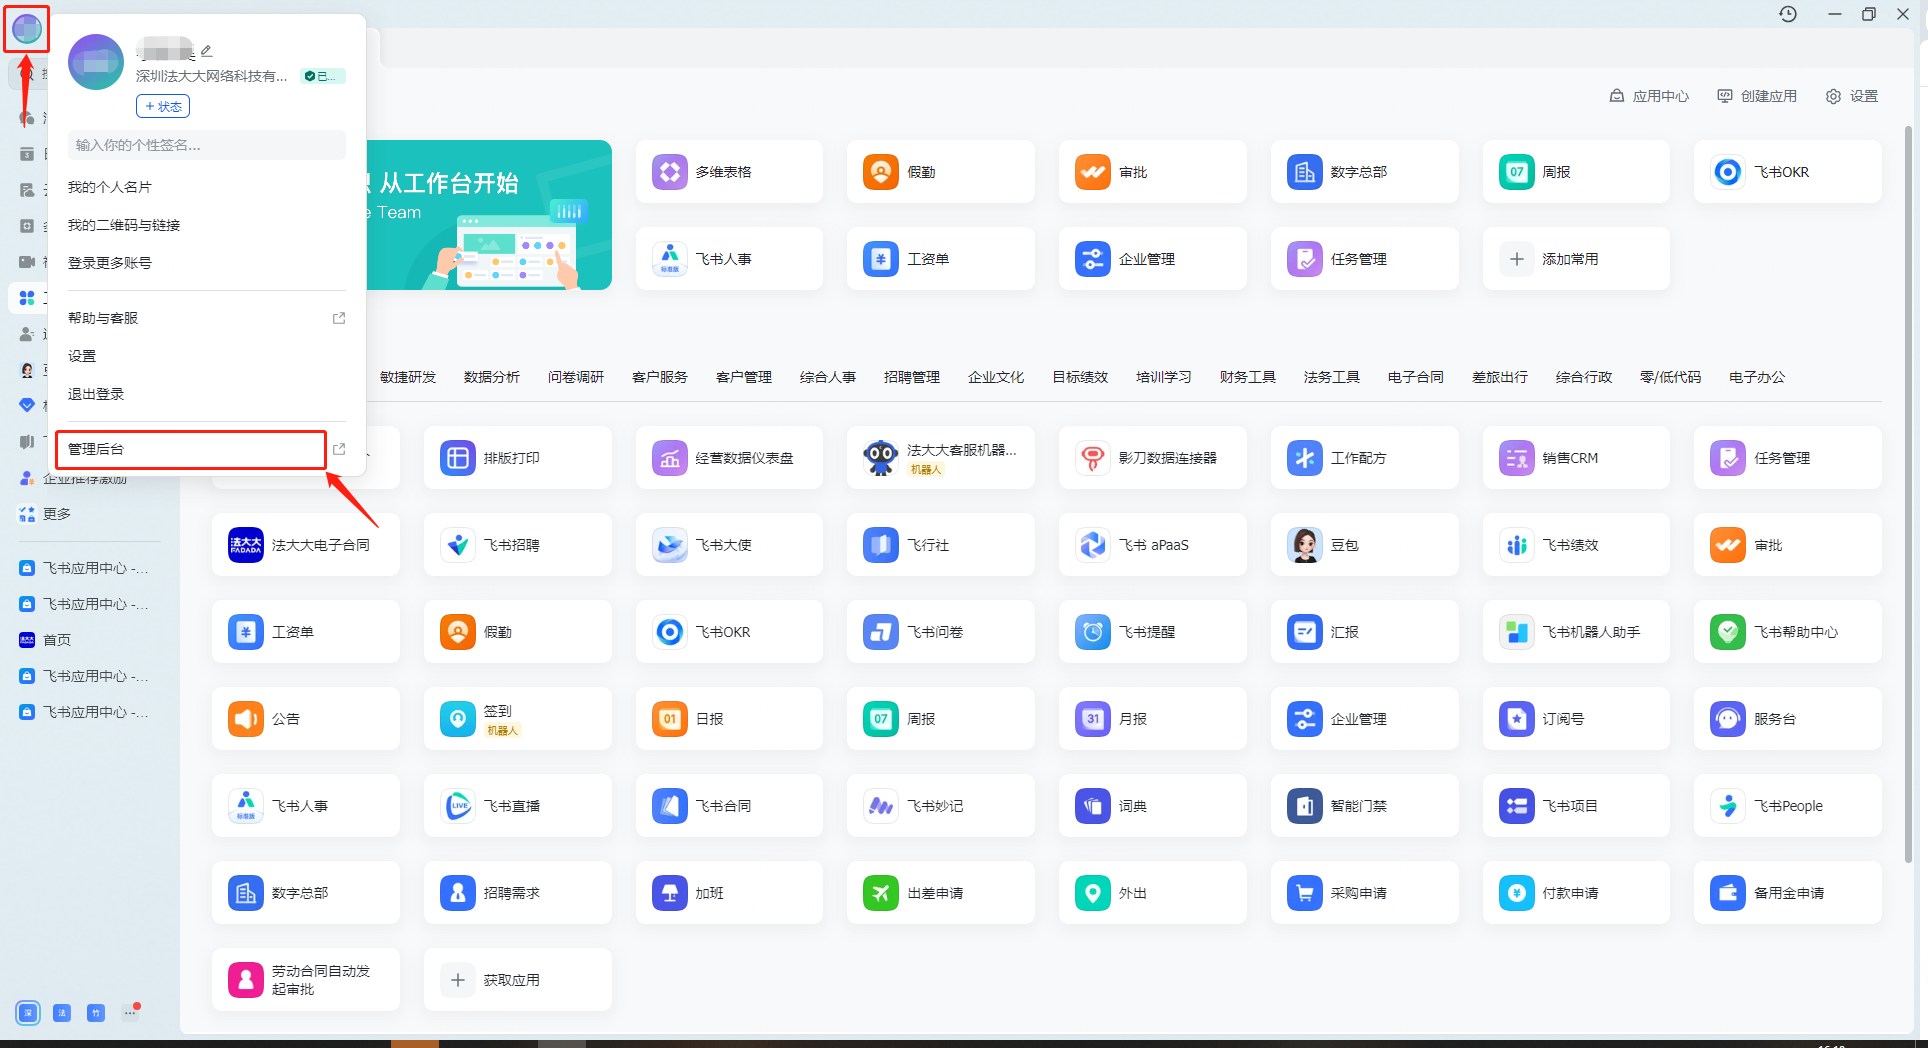Viewport: 1928px width, 1048px height.
Task: Open 管理后台 admin console entry
Action: coord(206,449)
